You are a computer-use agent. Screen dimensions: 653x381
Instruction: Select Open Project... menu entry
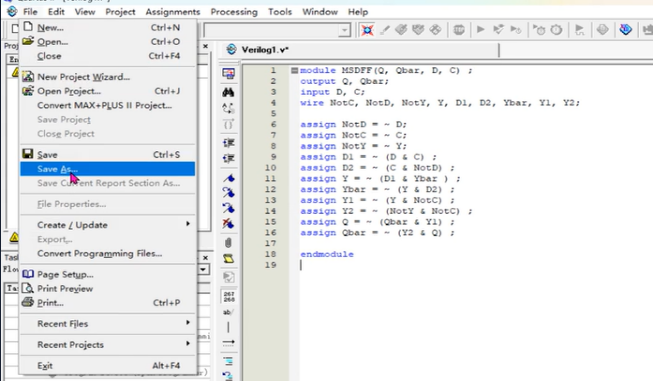coord(108,91)
